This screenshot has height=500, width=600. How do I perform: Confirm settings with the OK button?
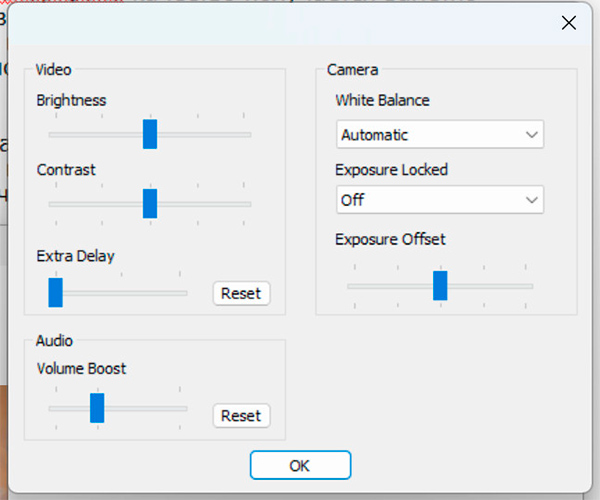[300, 465]
